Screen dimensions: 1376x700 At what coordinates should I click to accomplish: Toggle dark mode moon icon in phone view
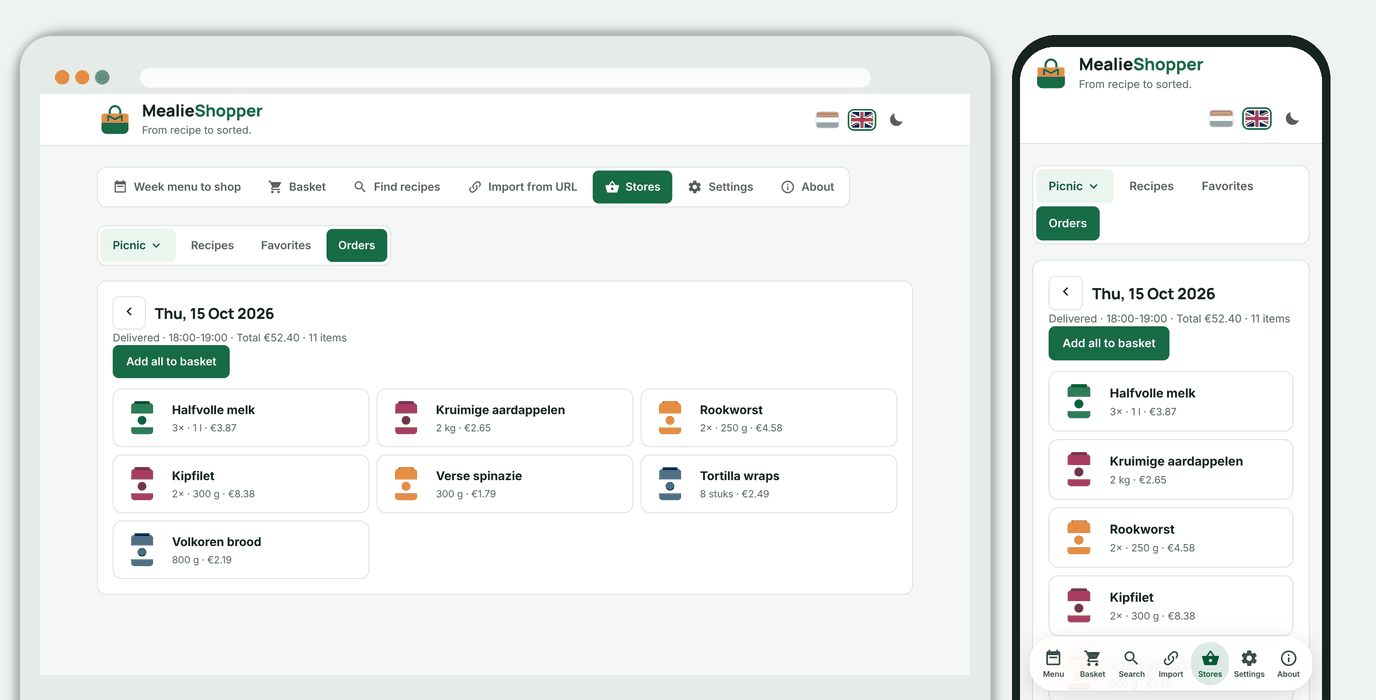pyautogui.click(x=1292, y=119)
